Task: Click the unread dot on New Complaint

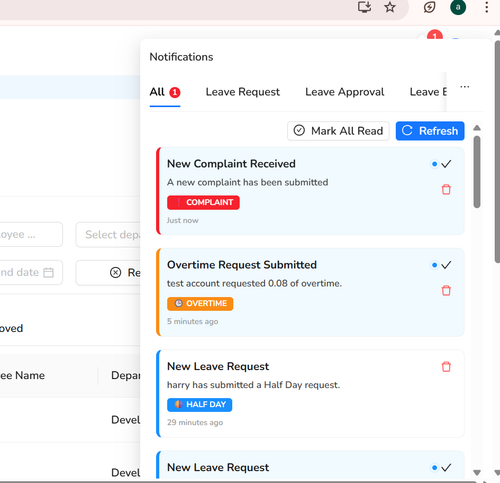Action: coord(434,164)
